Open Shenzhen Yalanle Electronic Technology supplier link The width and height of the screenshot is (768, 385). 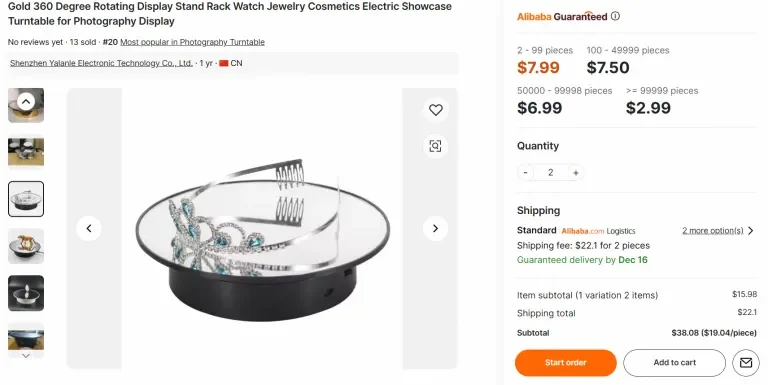click(x=101, y=63)
